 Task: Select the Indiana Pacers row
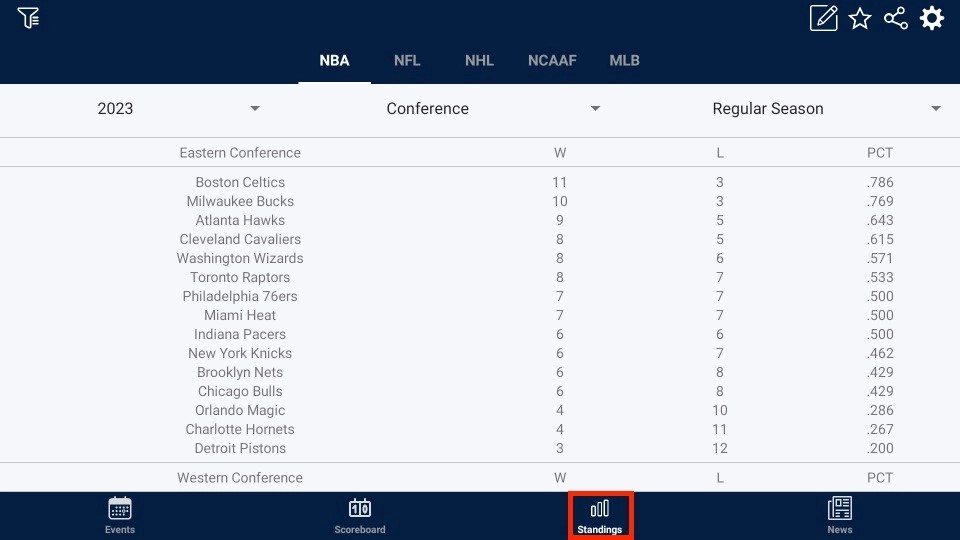click(480, 334)
